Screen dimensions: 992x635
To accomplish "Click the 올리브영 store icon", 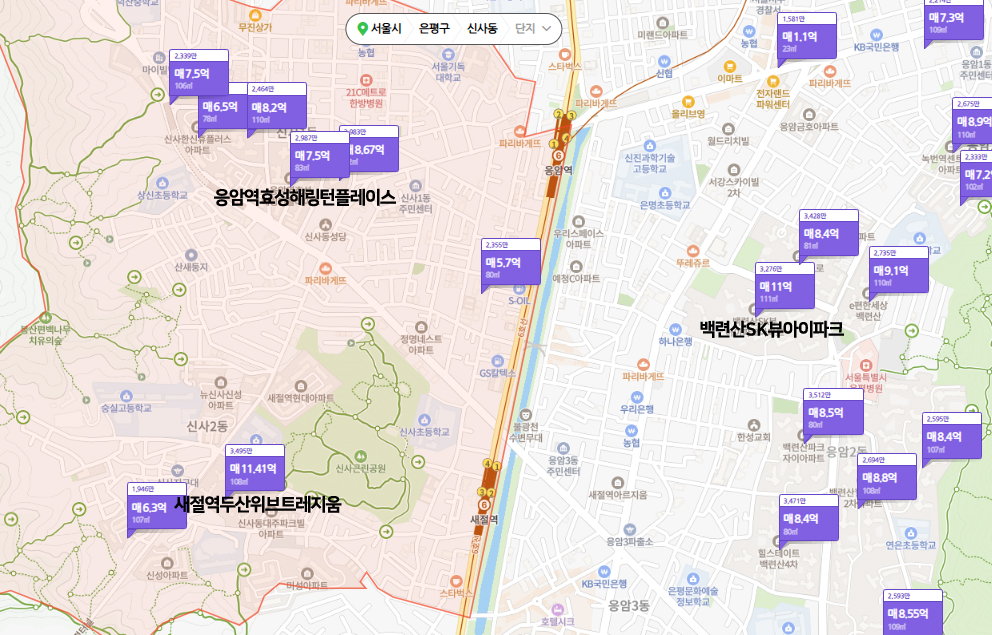I will pyautogui.click(x=688, y=102).
